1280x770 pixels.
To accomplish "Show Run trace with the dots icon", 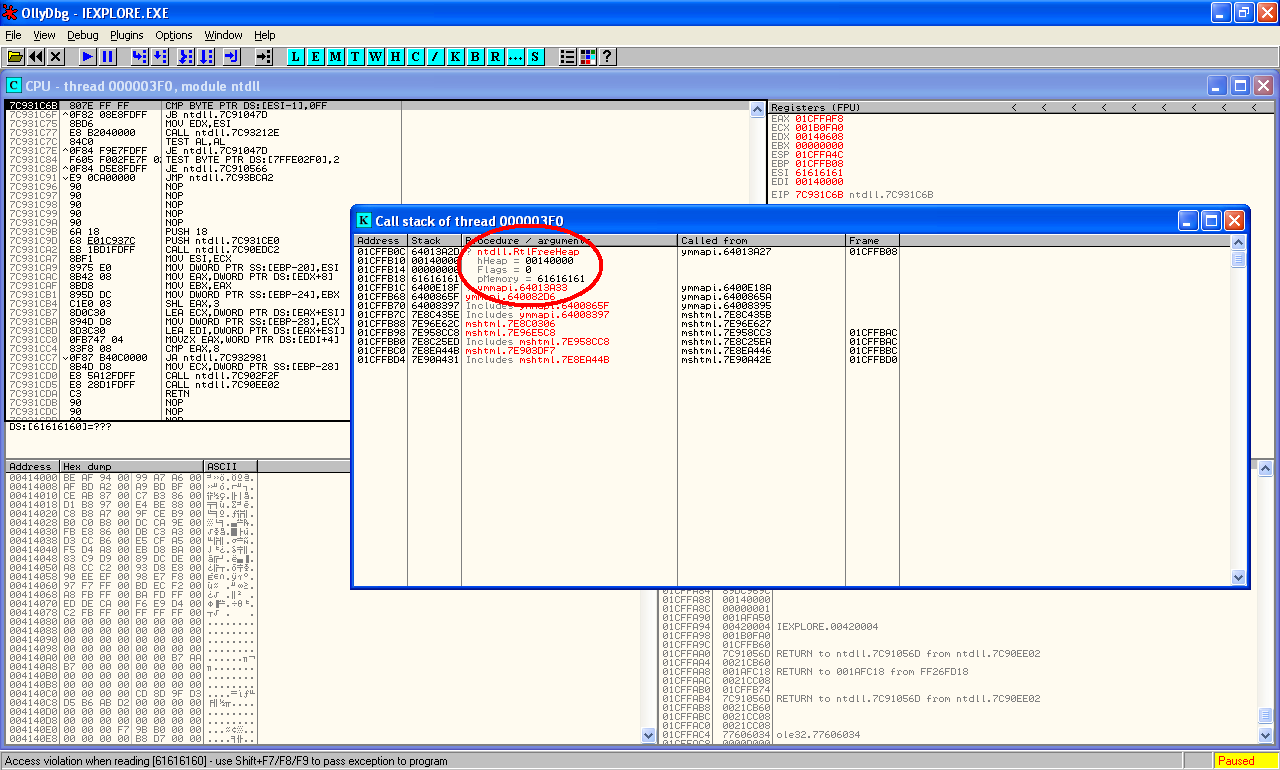I will pyautogui.click(x=515, y=57).
